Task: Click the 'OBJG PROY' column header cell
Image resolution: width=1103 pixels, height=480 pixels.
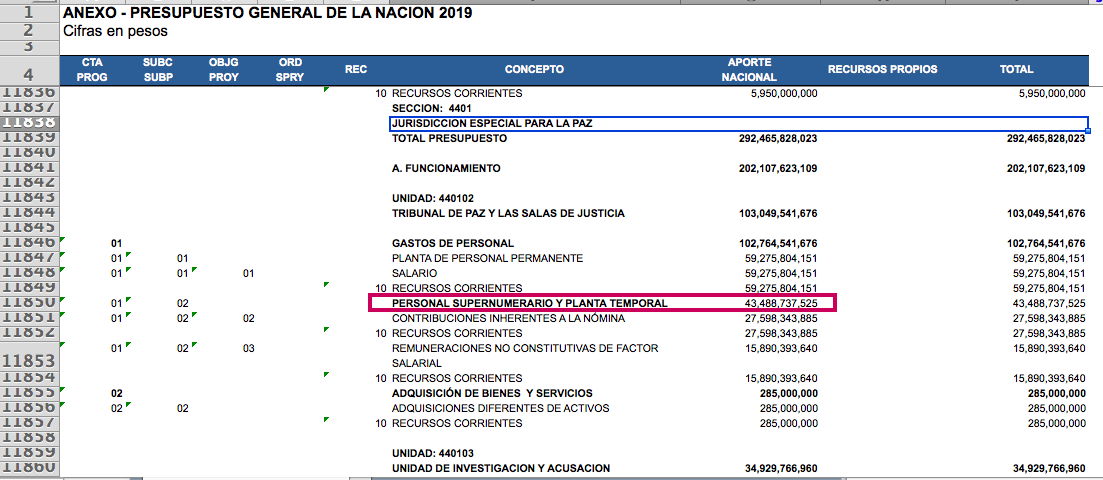Action: 224,70
